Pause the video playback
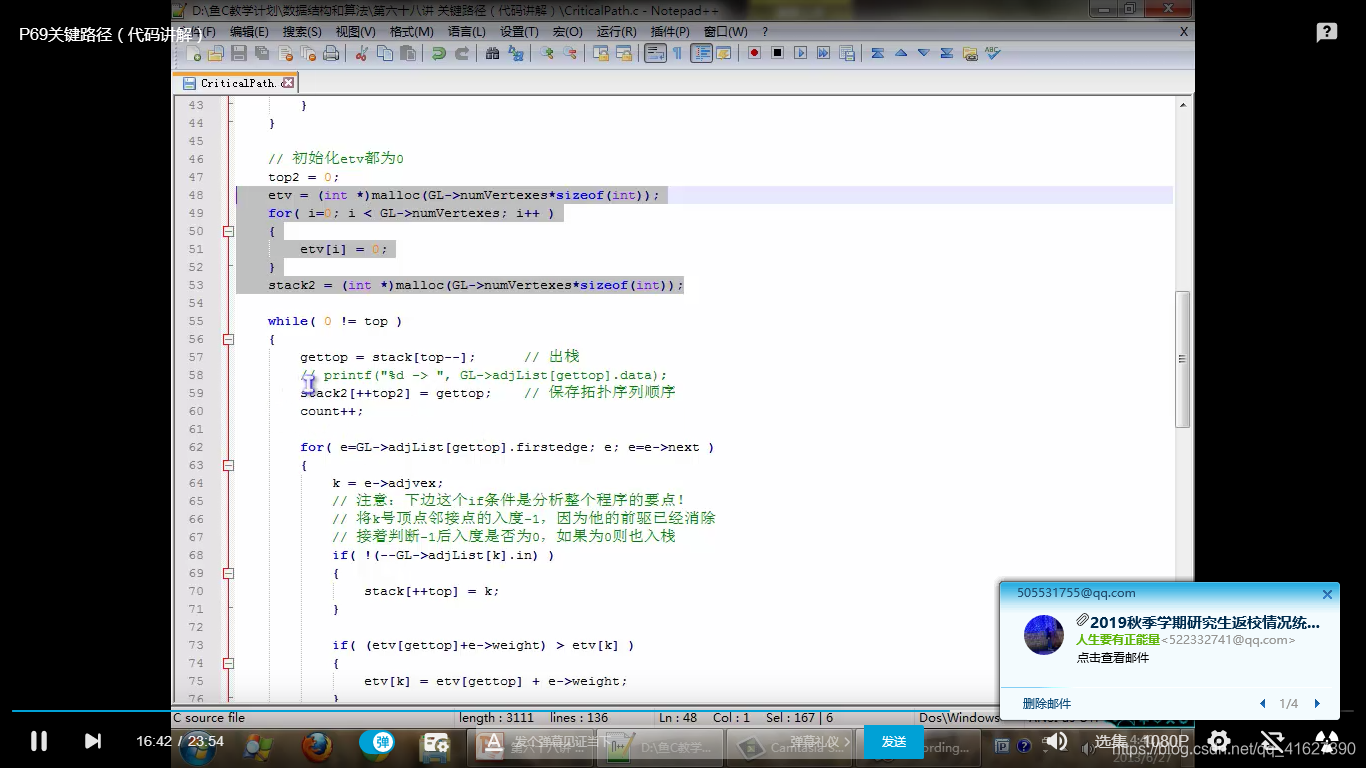This screenshot has width=1366, height=768. [x=38, y=741]
